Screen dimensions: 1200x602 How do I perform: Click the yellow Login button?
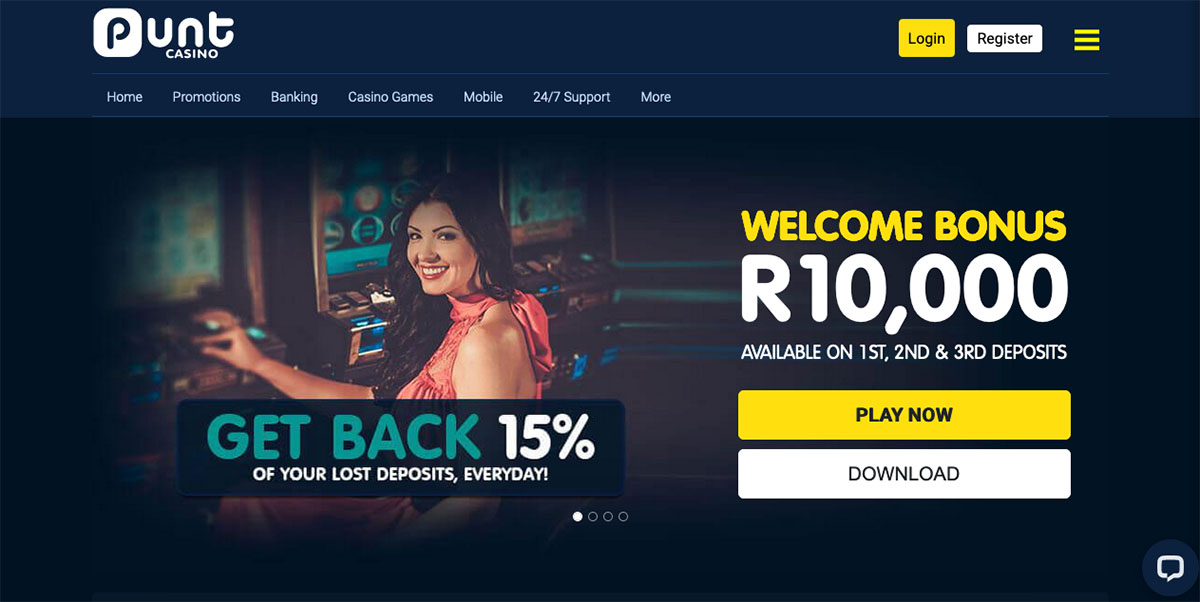[x=926, y=38]
